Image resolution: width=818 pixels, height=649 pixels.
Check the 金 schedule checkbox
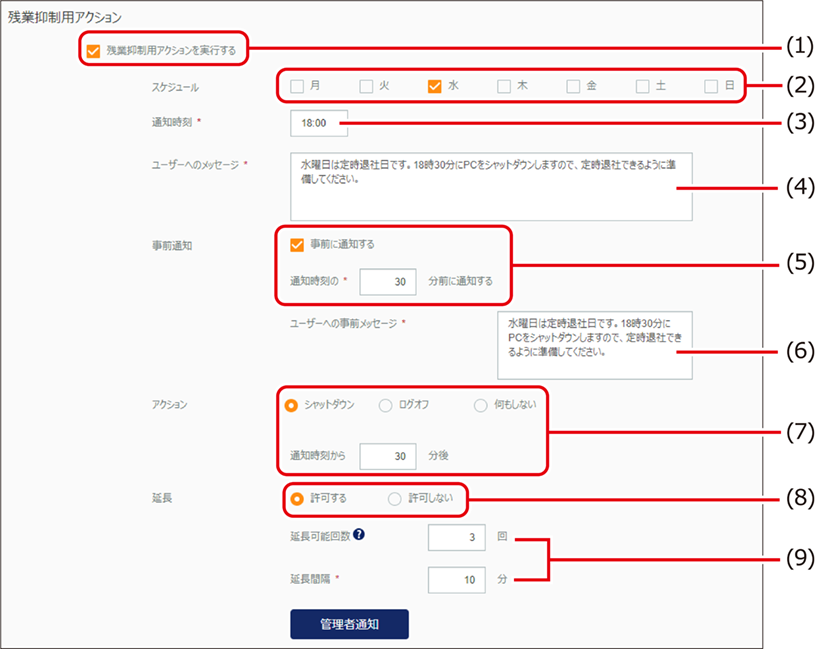pyautogui.click(x=573, y=86)
